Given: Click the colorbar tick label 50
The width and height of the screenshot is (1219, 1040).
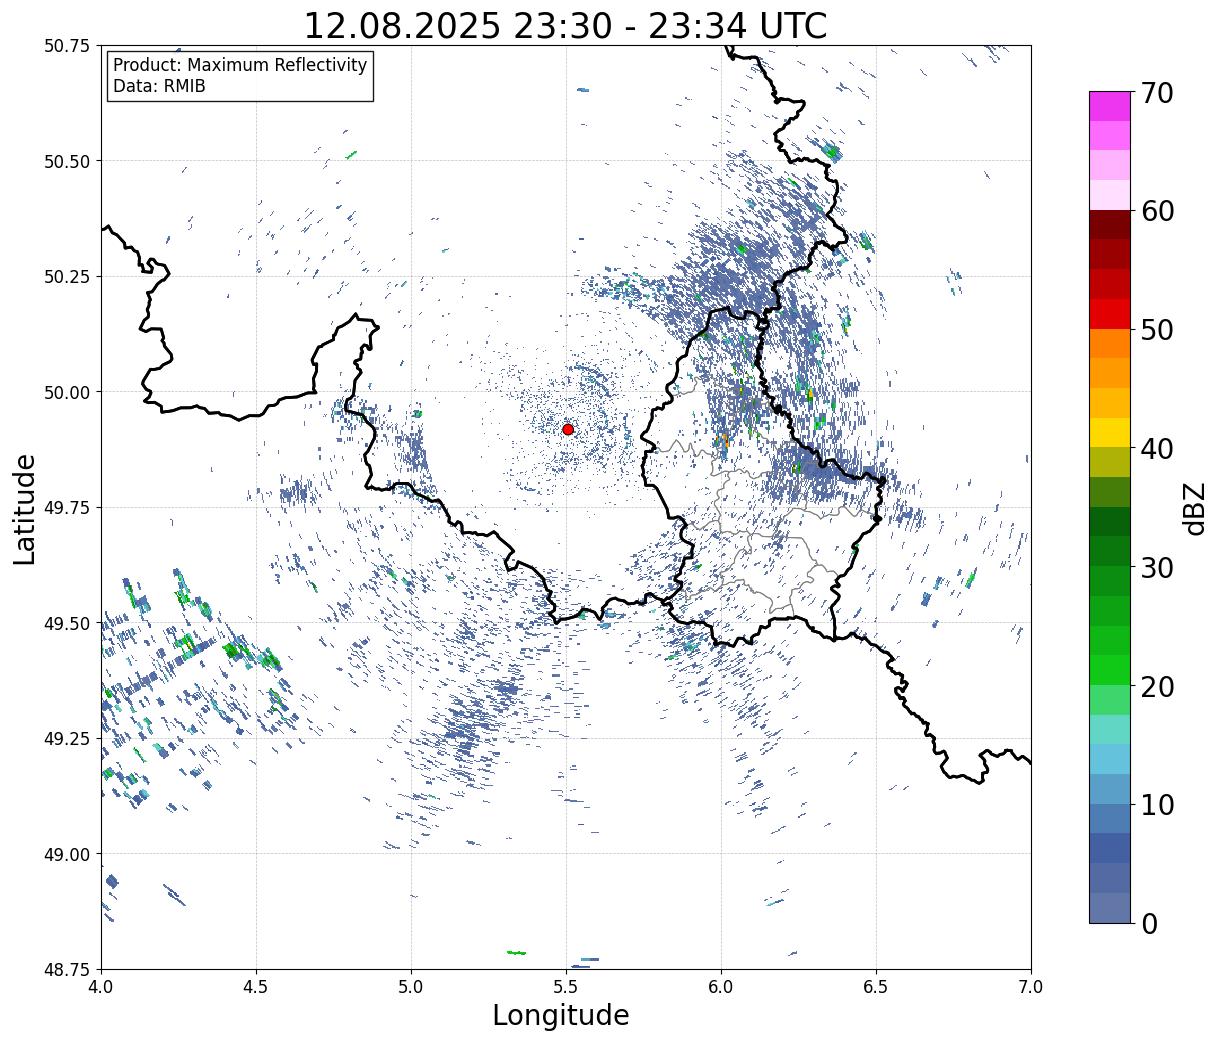Looking at the screenshot, I should tap(1157, 330).
